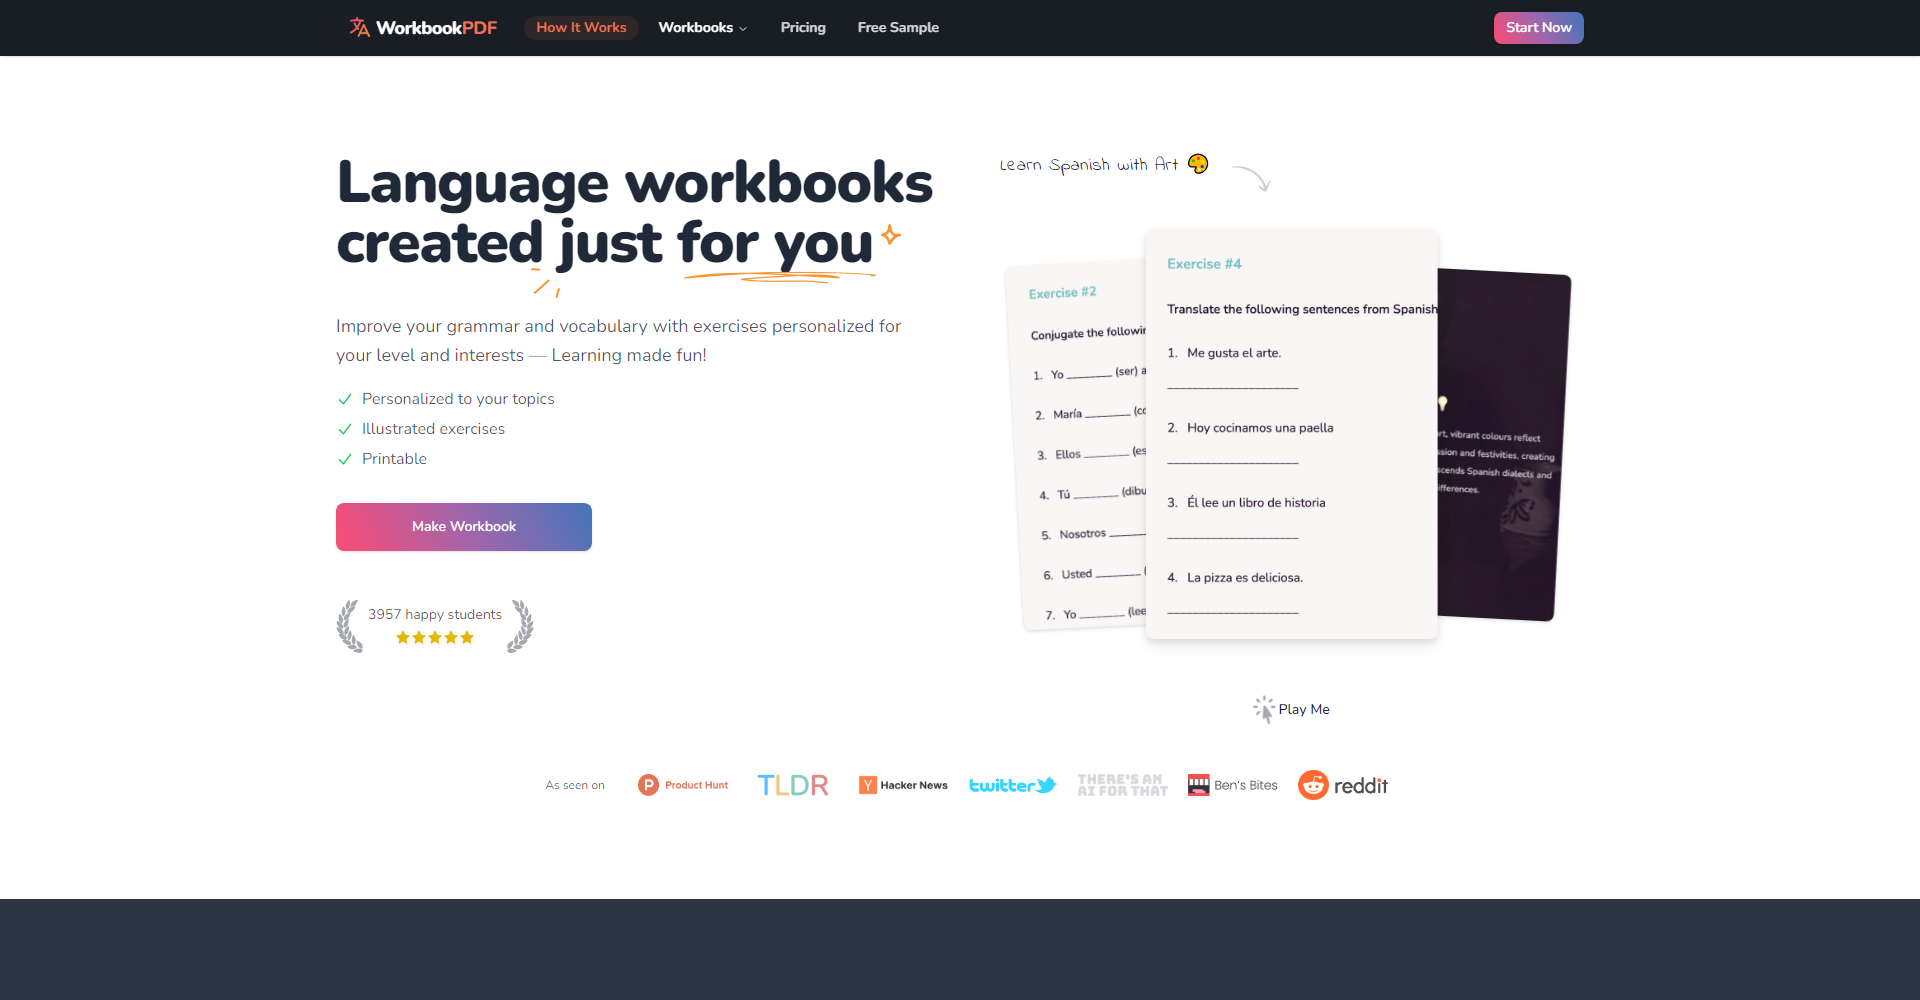This screenshot has width=1920, height=1000.
Task: Click the Make Workbook button
Action: (x=463, y=526)
